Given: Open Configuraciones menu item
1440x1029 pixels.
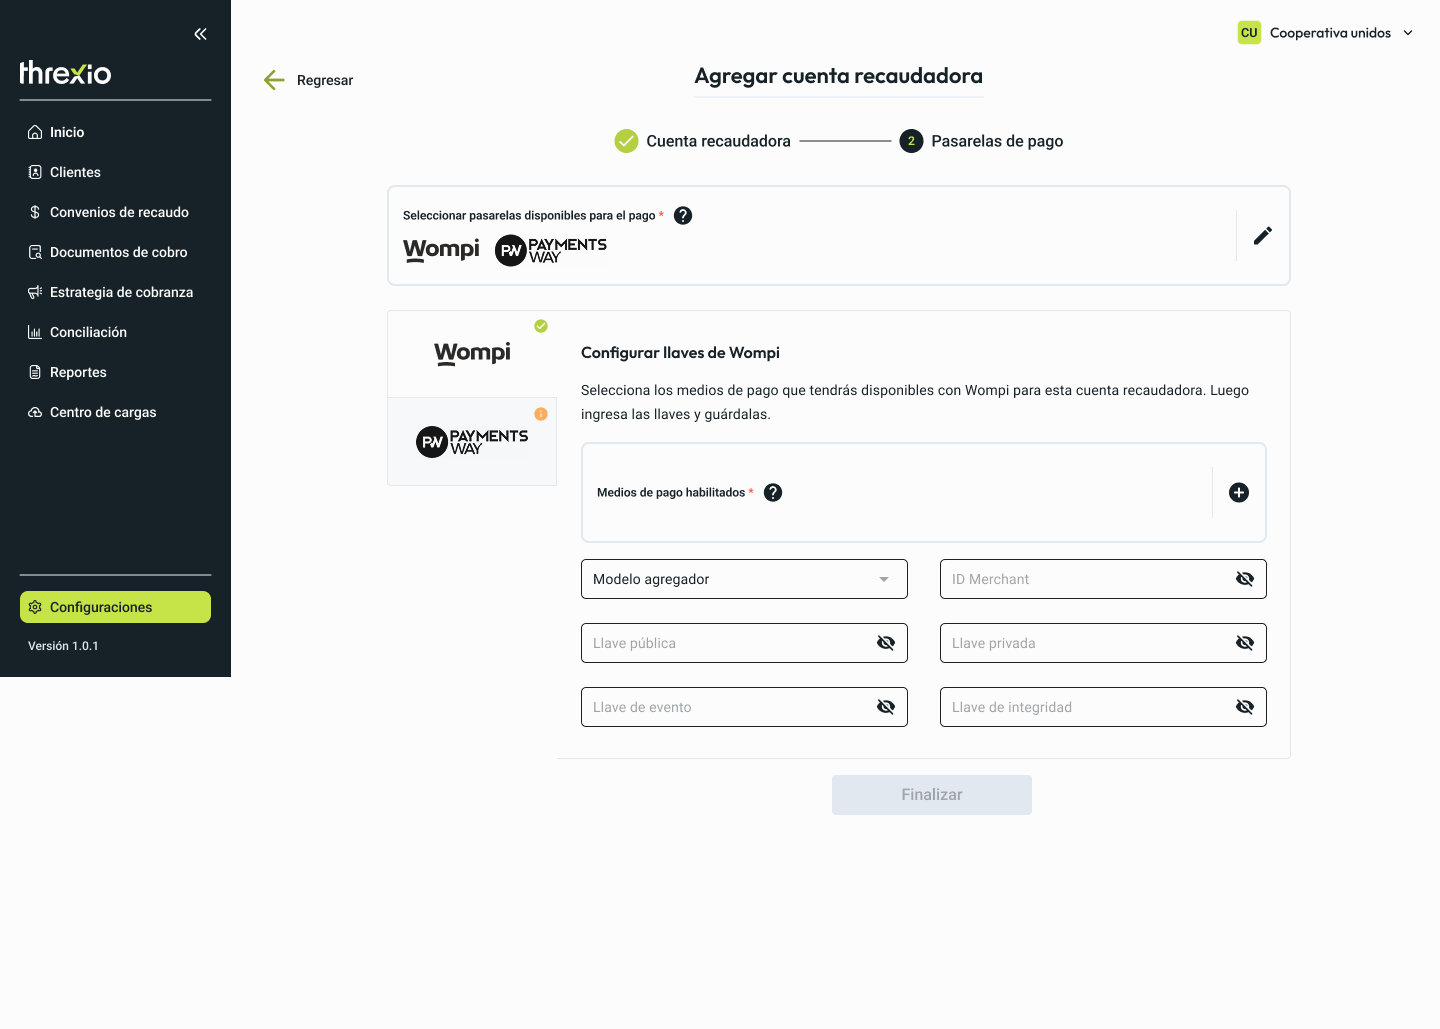Looking at the screenshot, I should coord(115,607).
